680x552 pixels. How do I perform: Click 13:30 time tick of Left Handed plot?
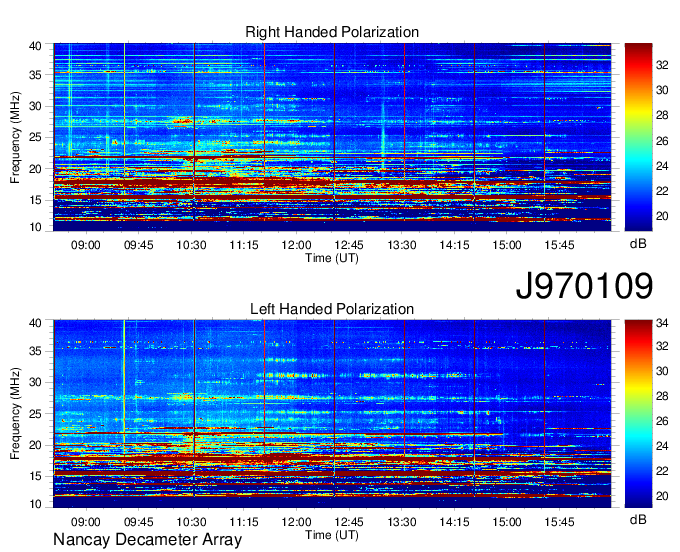(402, 522)
